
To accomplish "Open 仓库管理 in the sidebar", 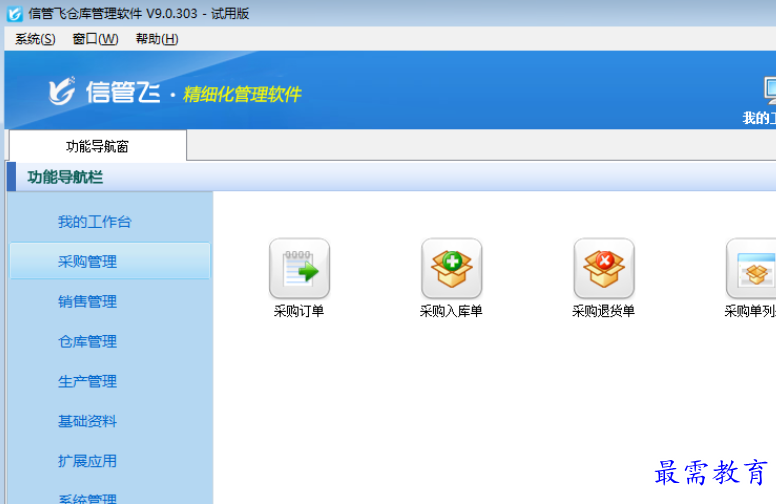I will tap(87, 341).
